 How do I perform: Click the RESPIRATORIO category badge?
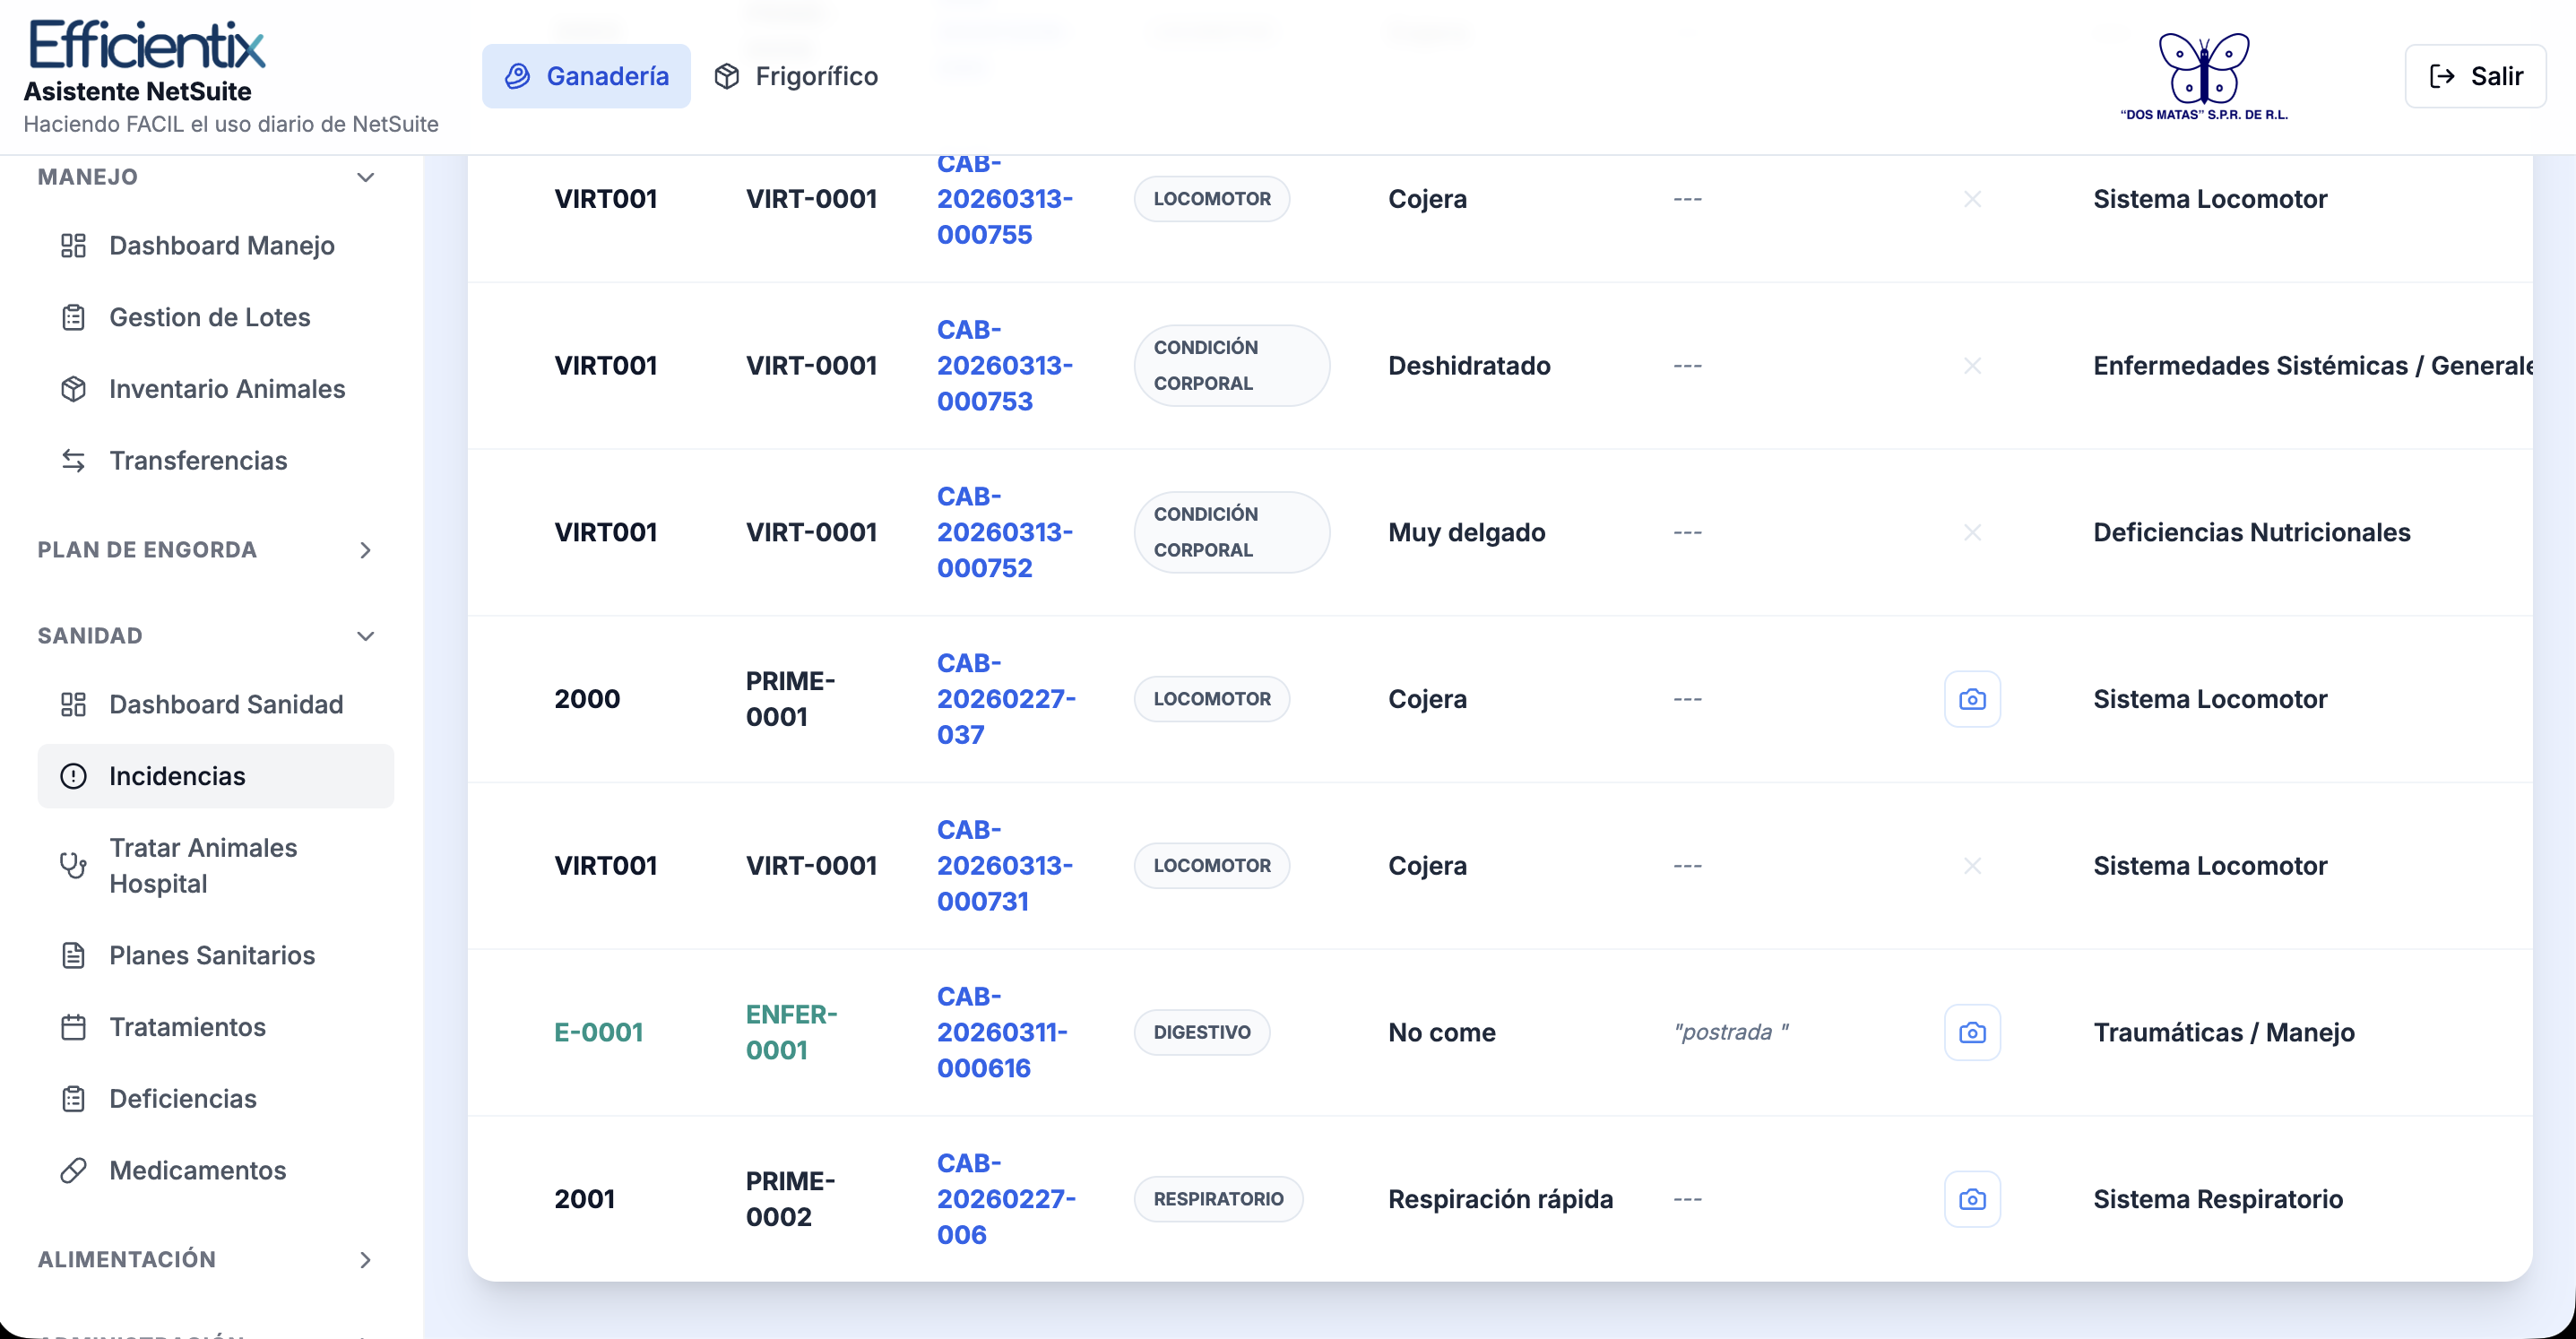1218,1199
